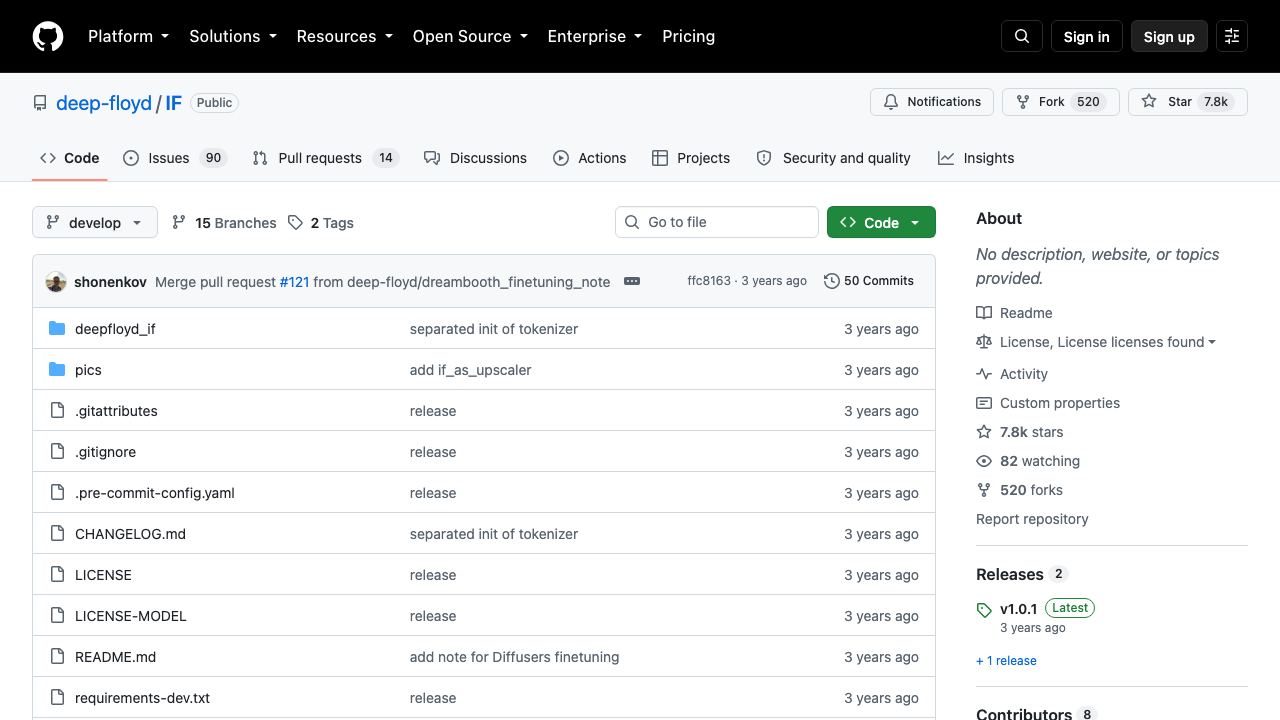Expand the Platform menu
Screen dimensions: 1280x720
pyautogui.click(x=128, y=36)
